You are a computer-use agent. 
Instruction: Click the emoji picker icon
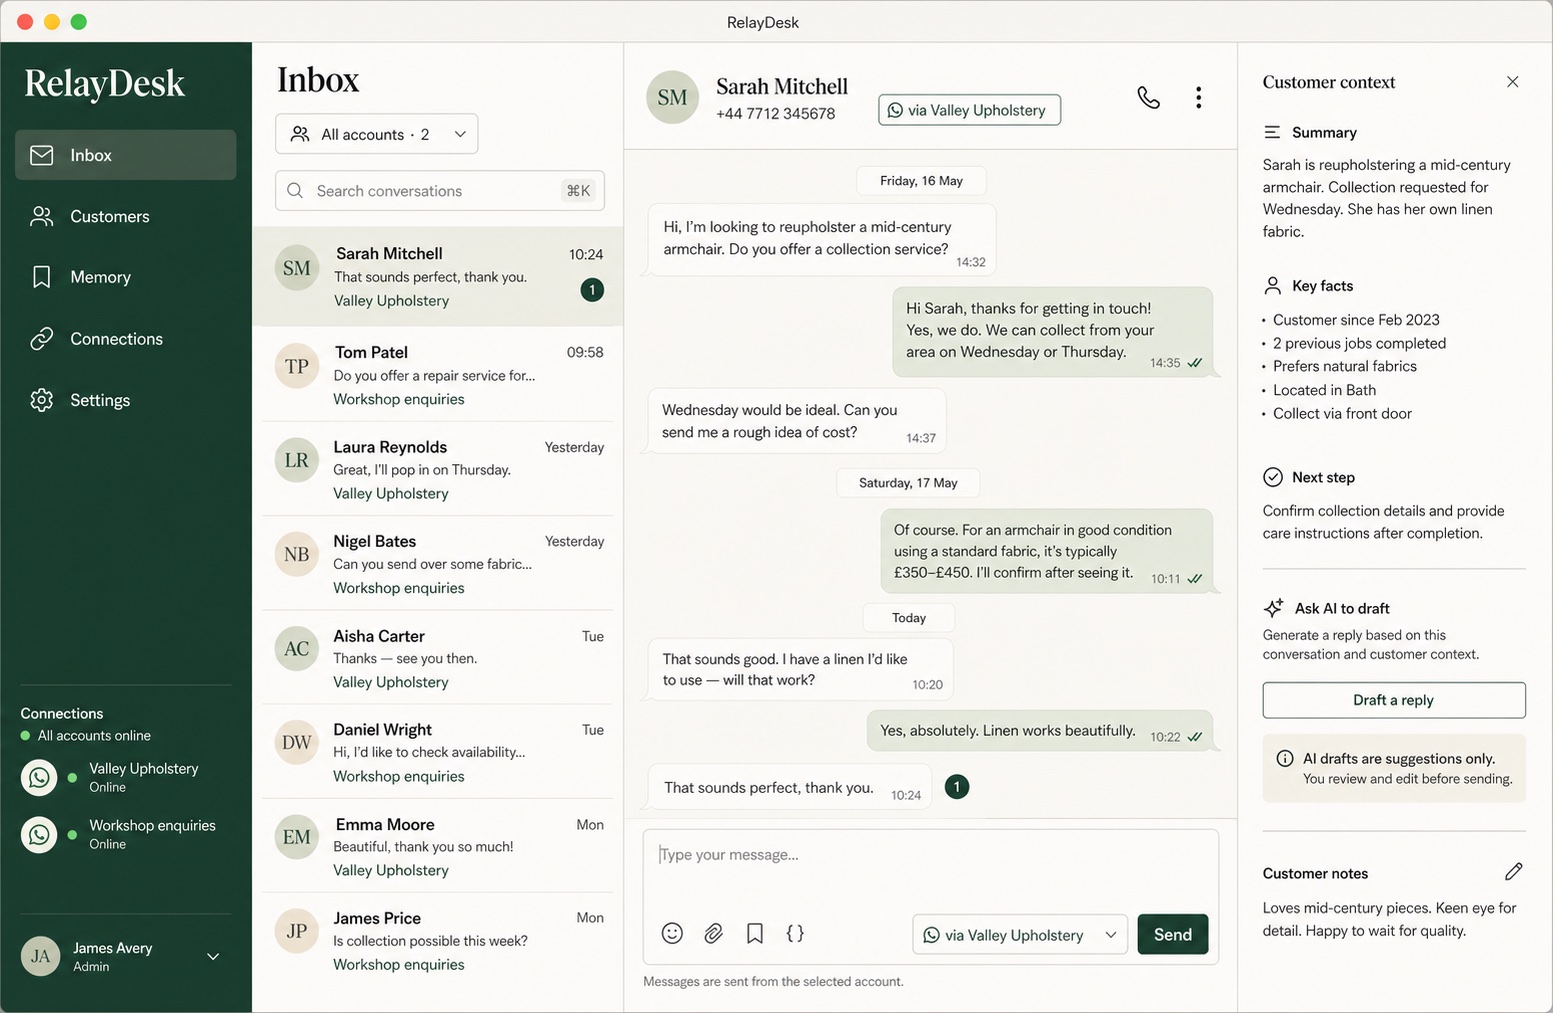672,933
